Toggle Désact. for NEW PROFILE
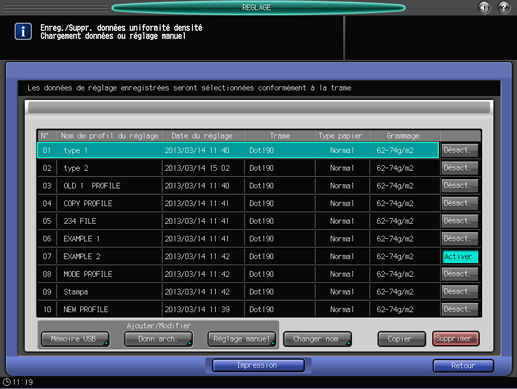The image size is (517, 389). (x=460, y=309)
